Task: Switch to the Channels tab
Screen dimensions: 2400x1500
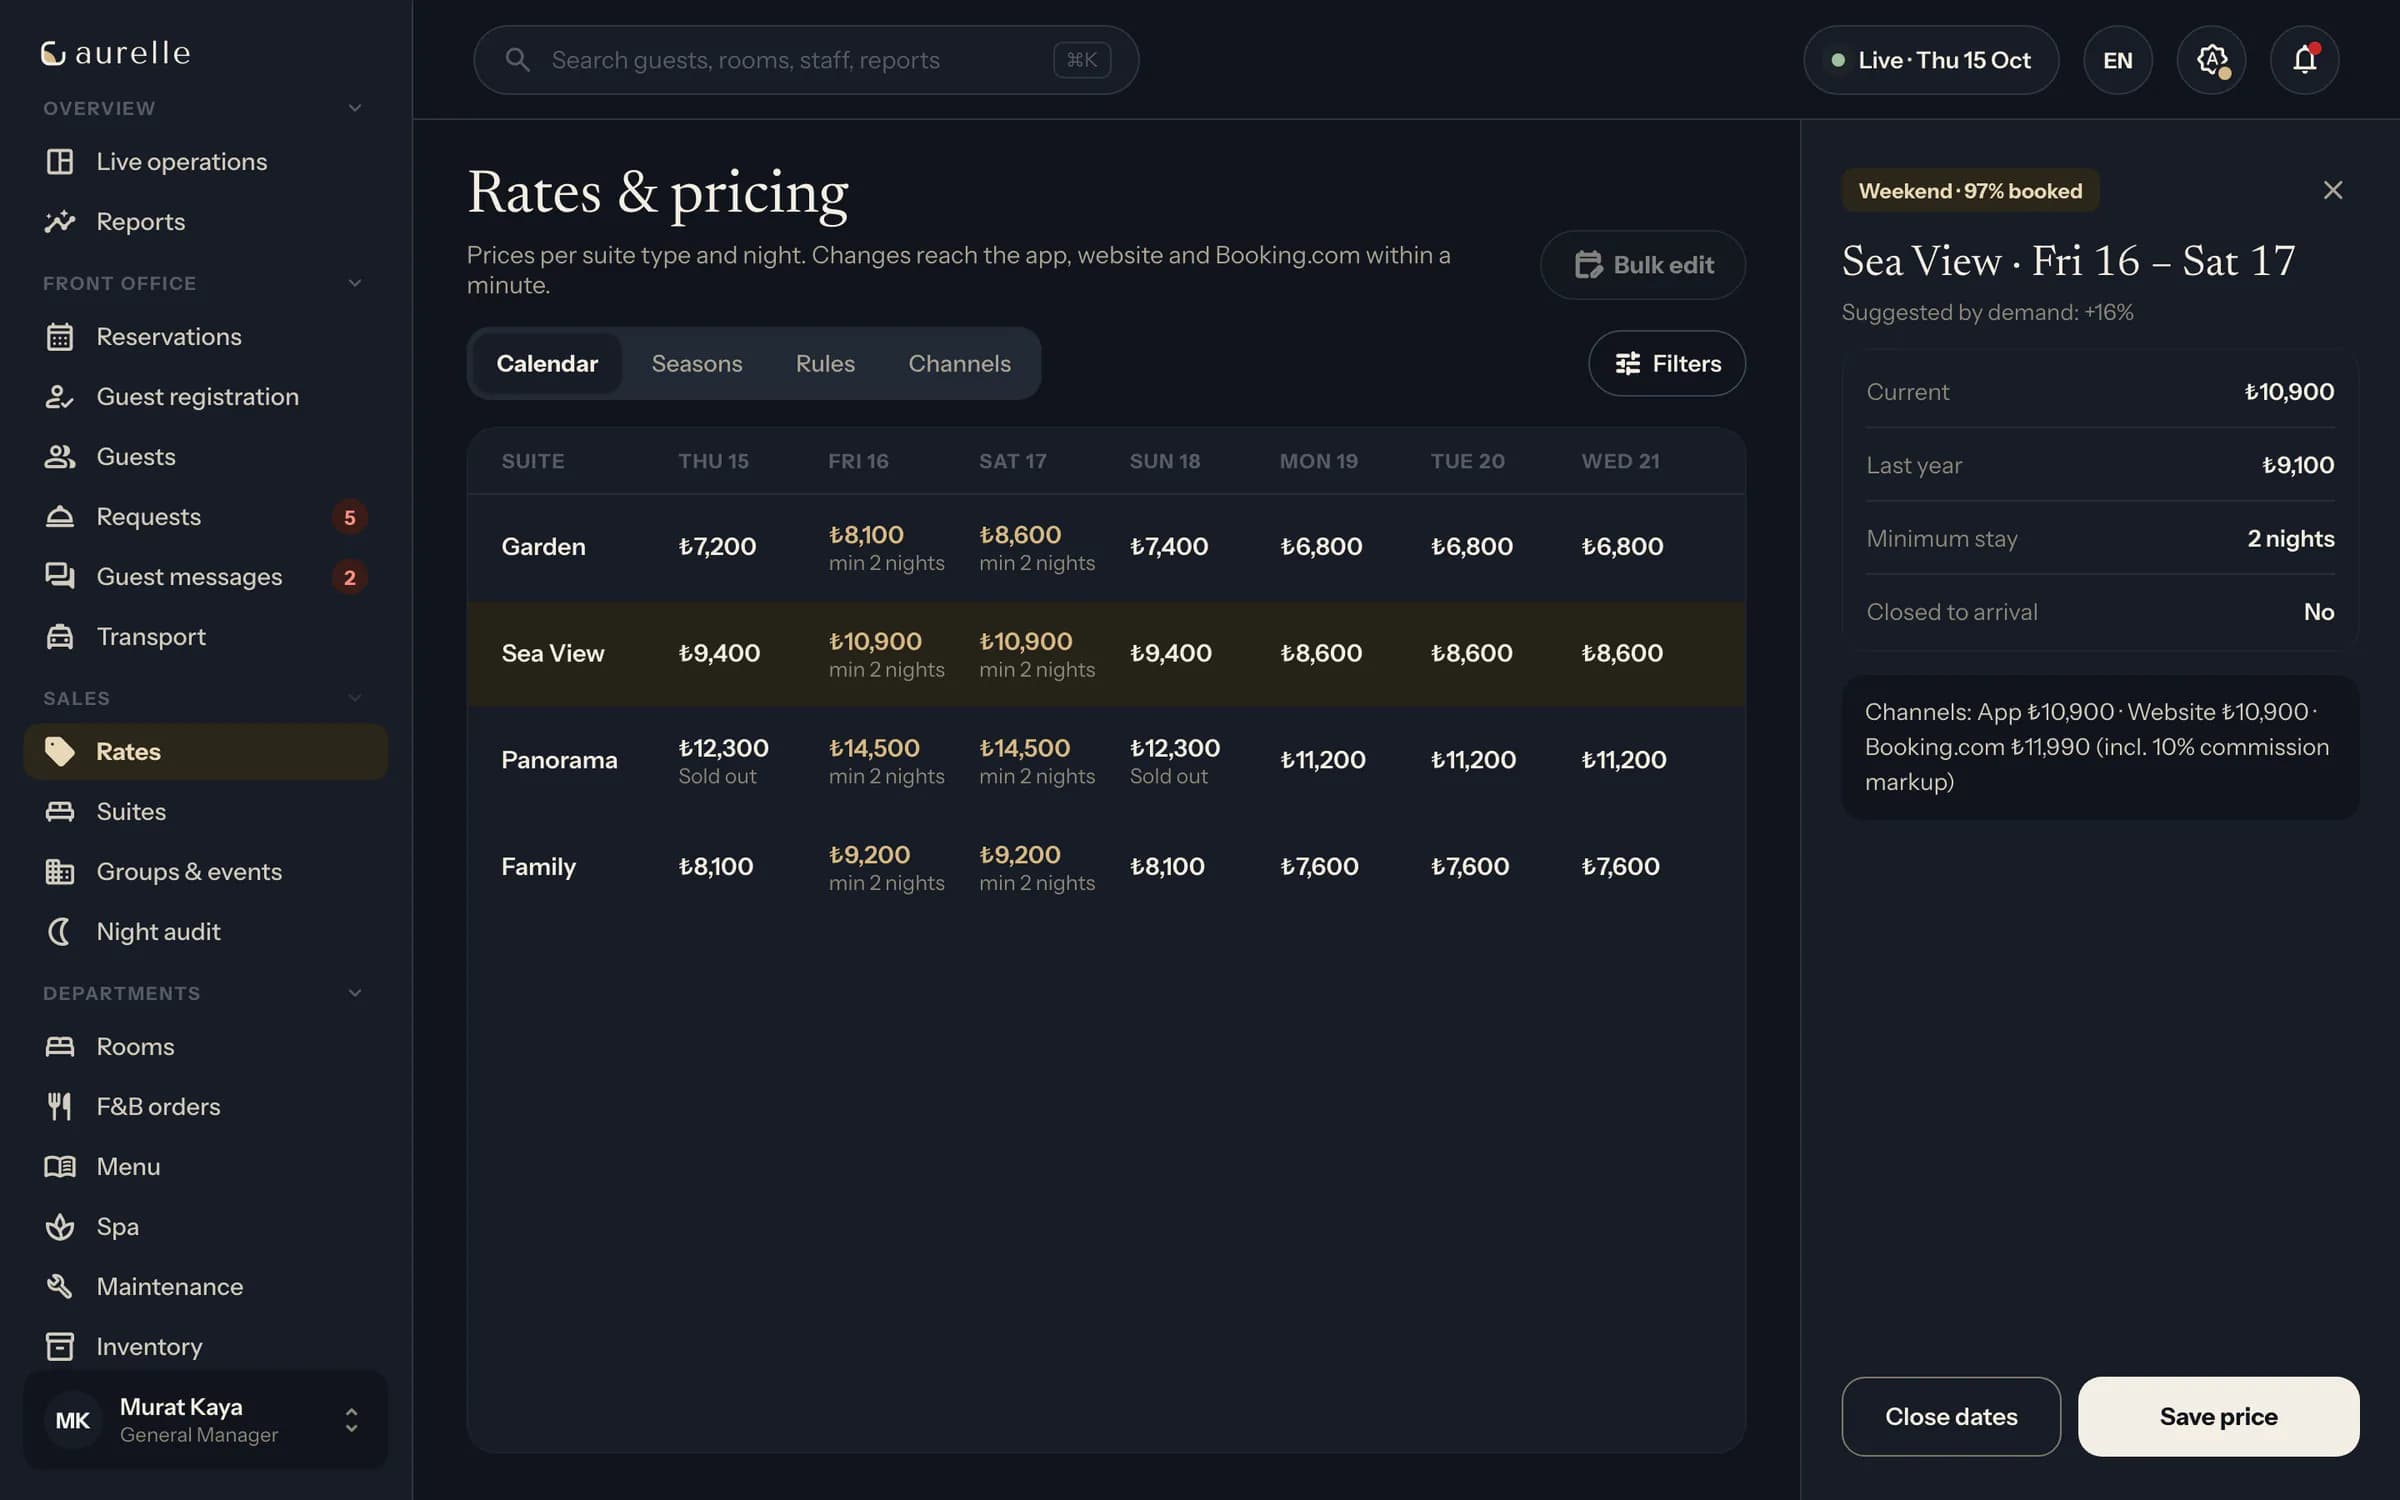Action: click(959, 363)
